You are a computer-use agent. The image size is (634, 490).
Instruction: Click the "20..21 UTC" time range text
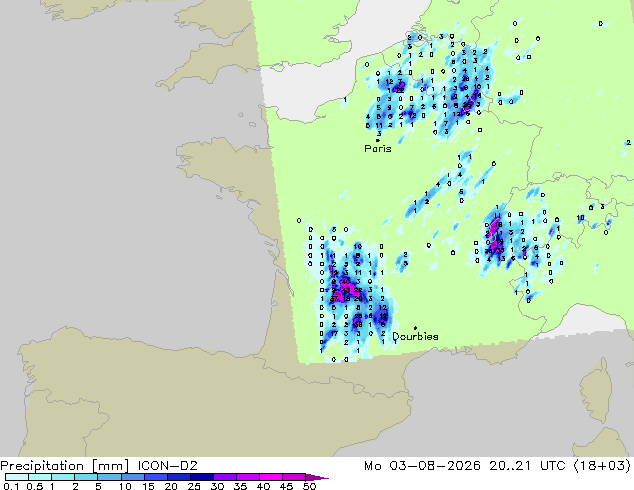528,466
